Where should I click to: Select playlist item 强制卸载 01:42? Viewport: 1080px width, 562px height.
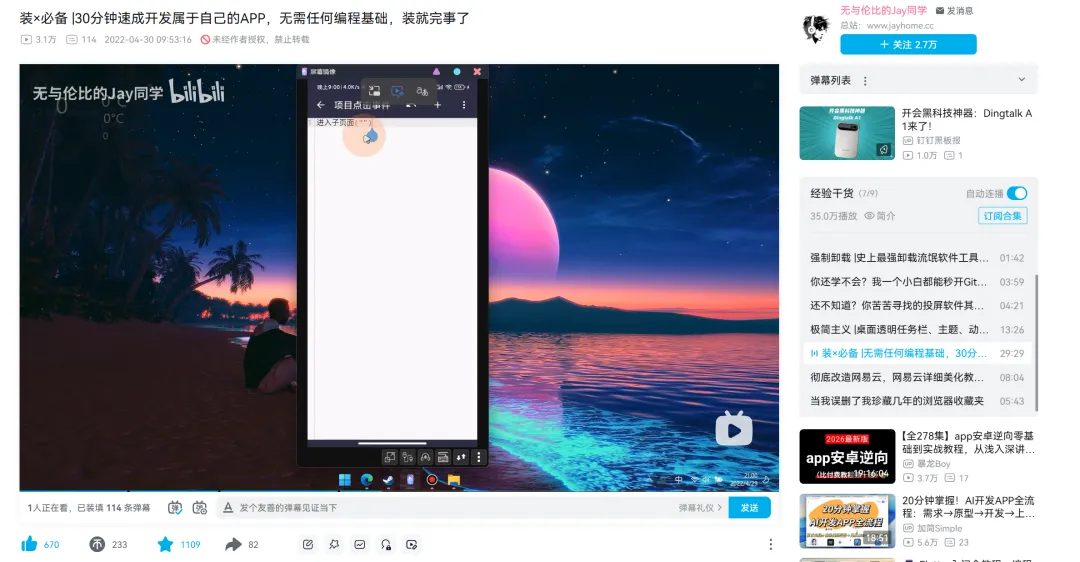click(x=917, y=258)
